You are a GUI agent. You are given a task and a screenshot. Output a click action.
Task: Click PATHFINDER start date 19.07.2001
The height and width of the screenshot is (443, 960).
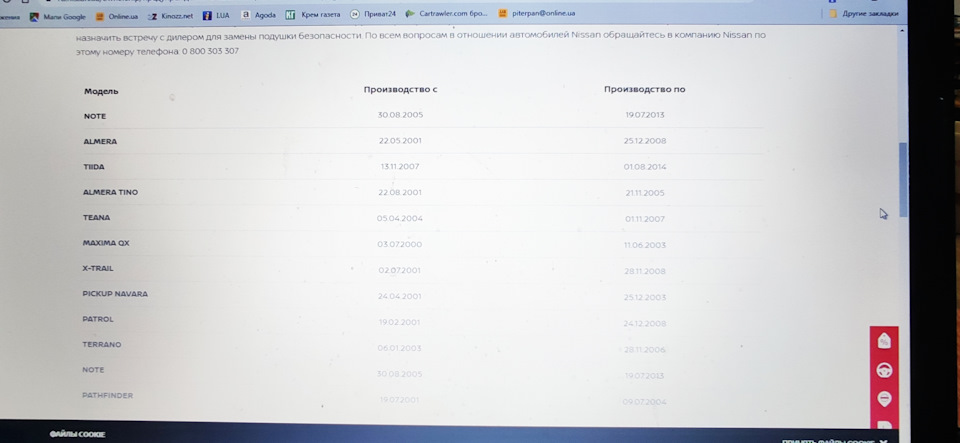pos(399,400)
